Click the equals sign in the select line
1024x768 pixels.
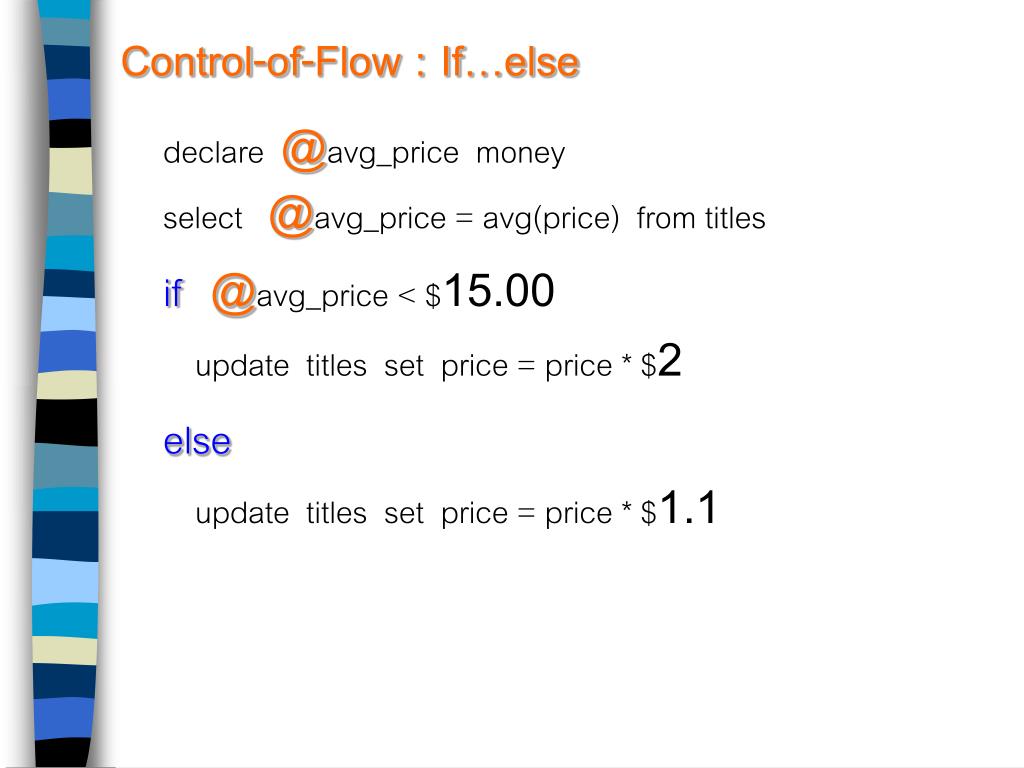(464, 219)
